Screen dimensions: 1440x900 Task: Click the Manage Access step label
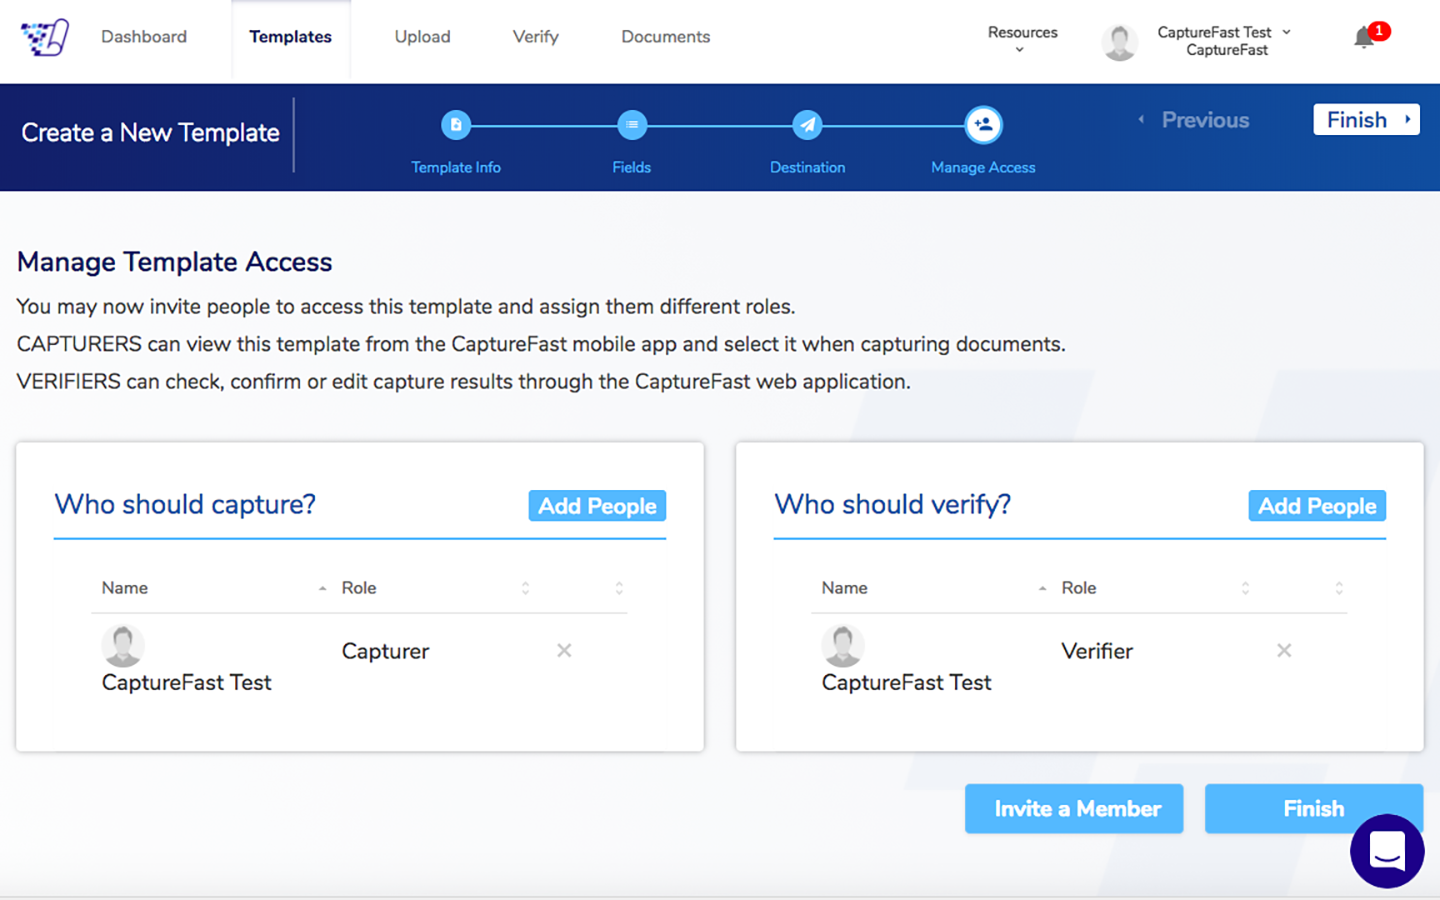[x=984, y=168]
